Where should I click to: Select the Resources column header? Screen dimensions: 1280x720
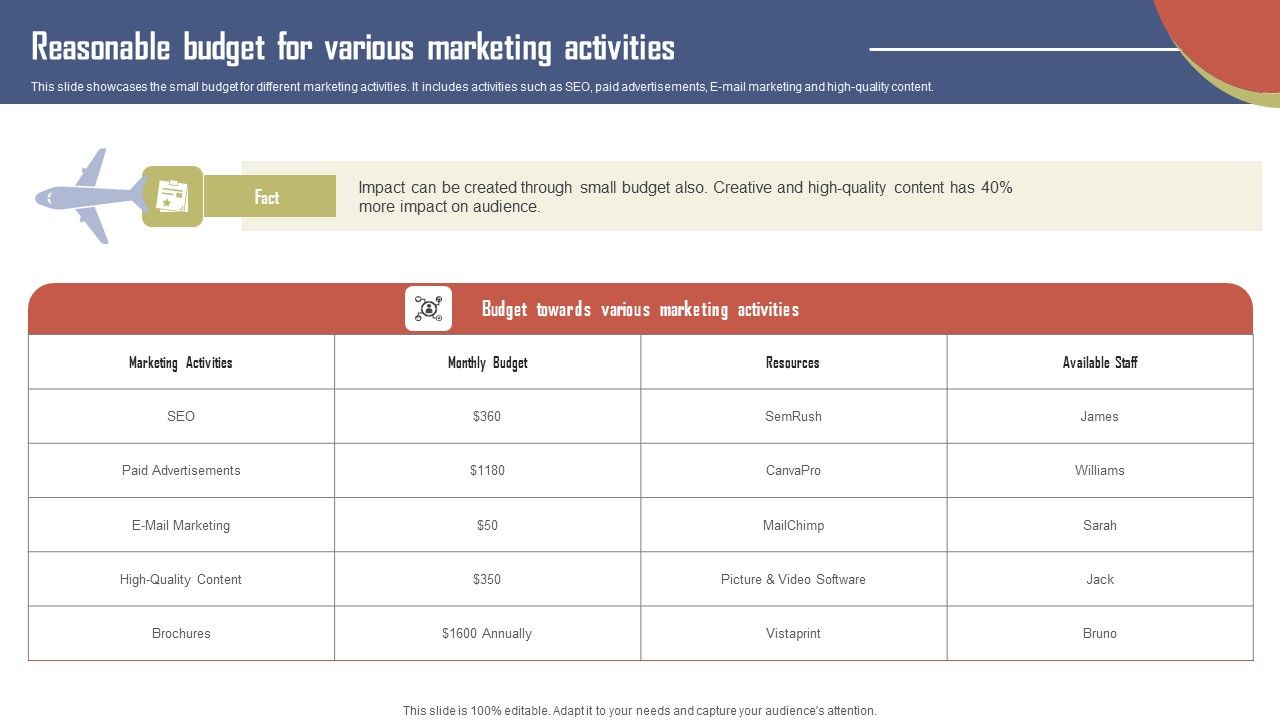[793, 363]
